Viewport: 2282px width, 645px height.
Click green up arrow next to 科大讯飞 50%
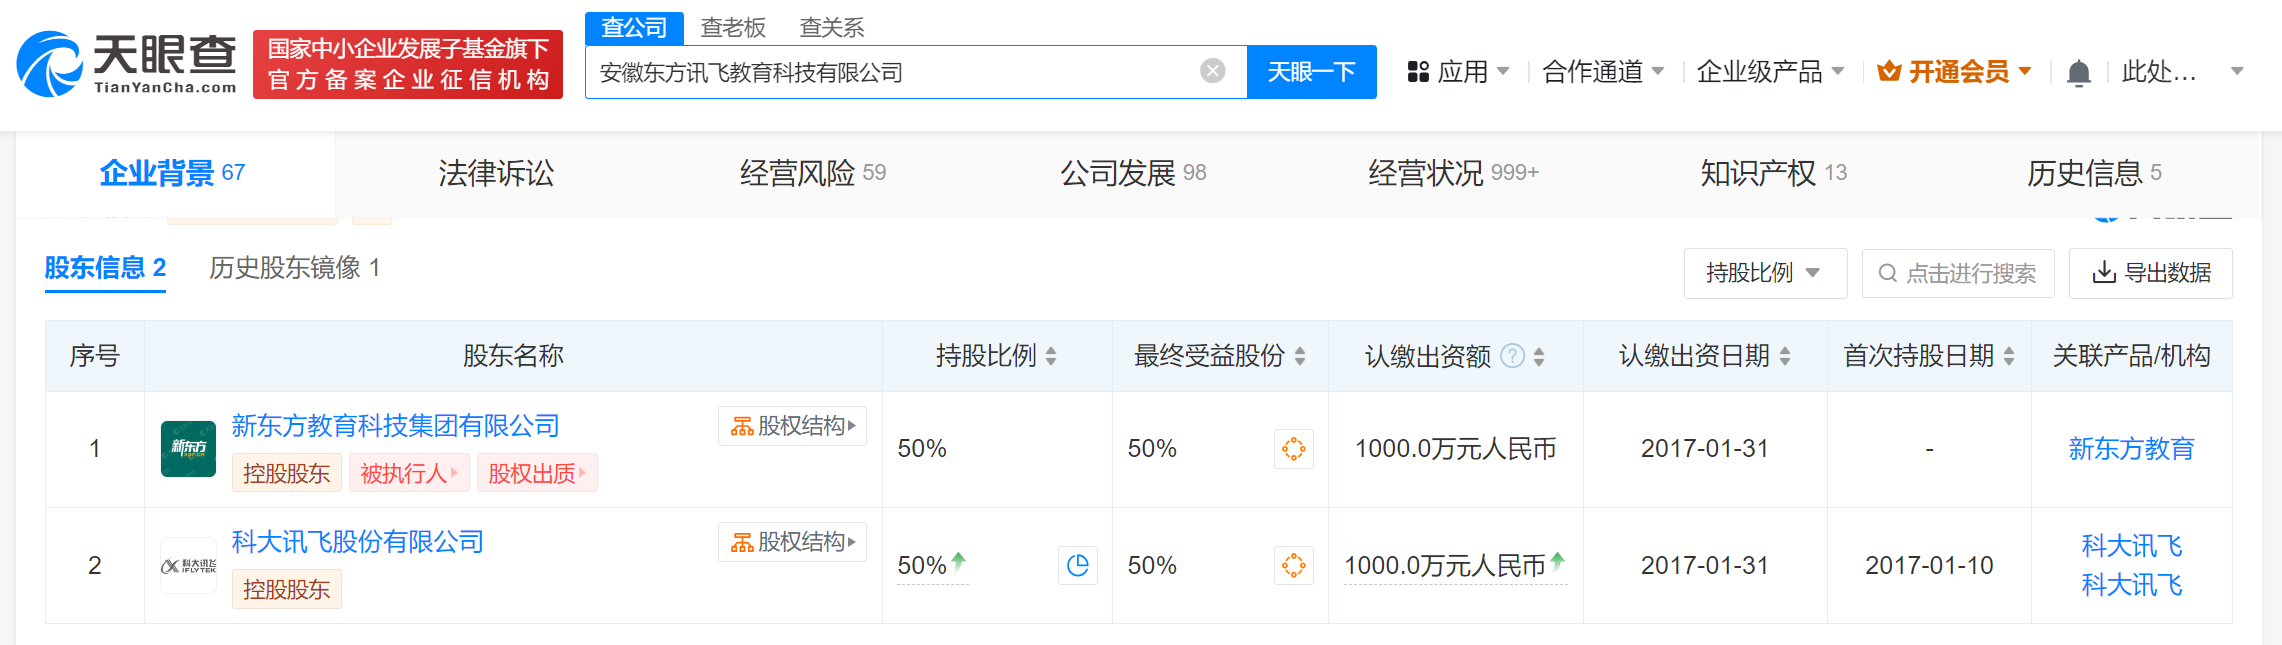[958, 561]
